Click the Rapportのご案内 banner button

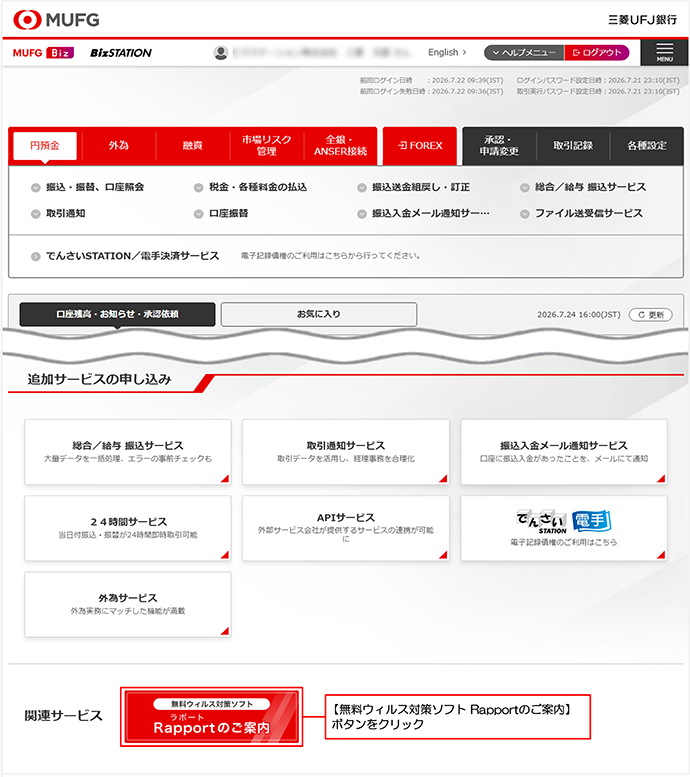coord(212,717)
